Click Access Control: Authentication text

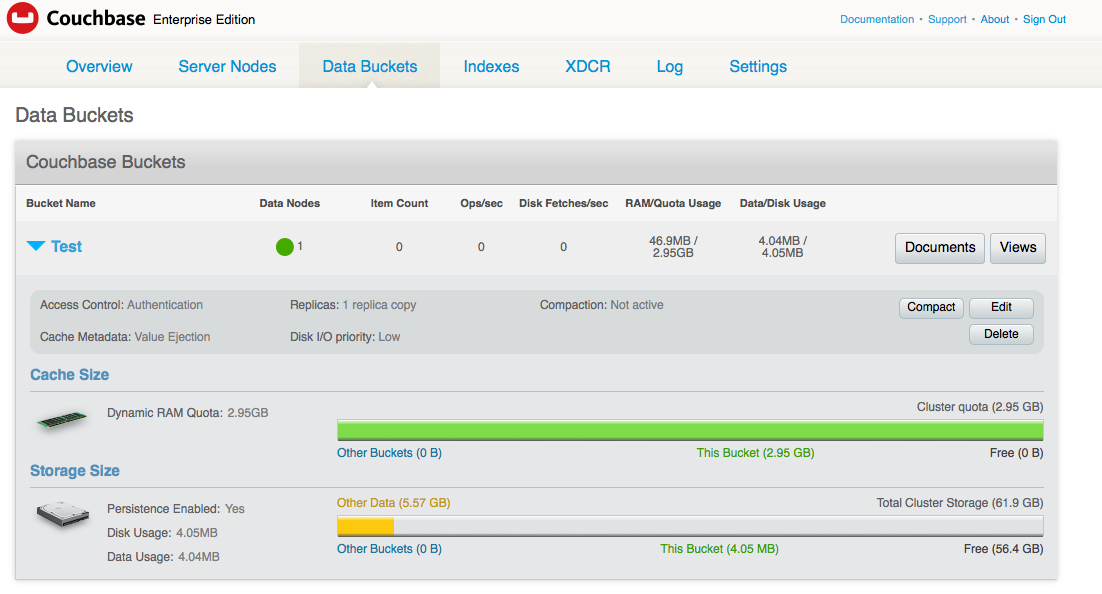pos(122,305)
